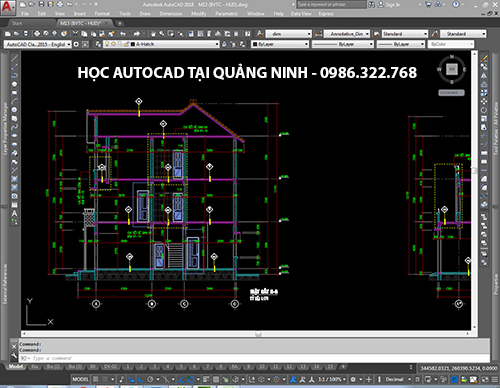Switch to the DV-02 layout tab
500x388 pixels.
[110, 367]
